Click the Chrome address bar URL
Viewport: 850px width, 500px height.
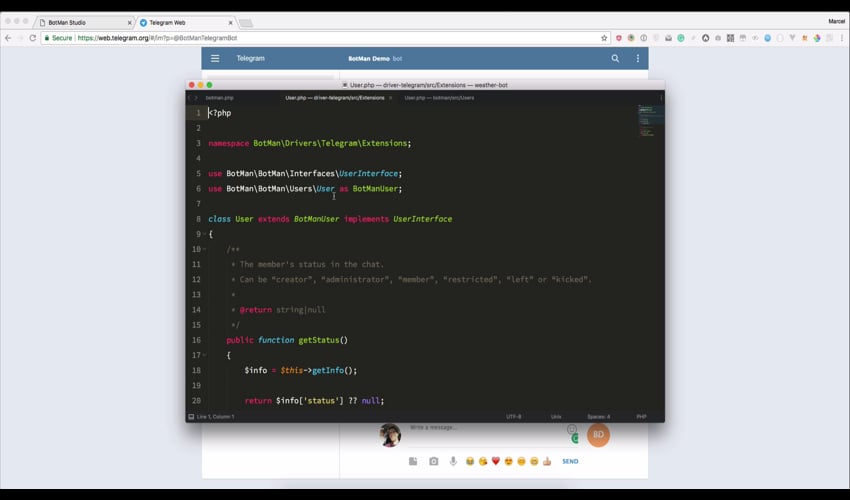click(157, 38)
